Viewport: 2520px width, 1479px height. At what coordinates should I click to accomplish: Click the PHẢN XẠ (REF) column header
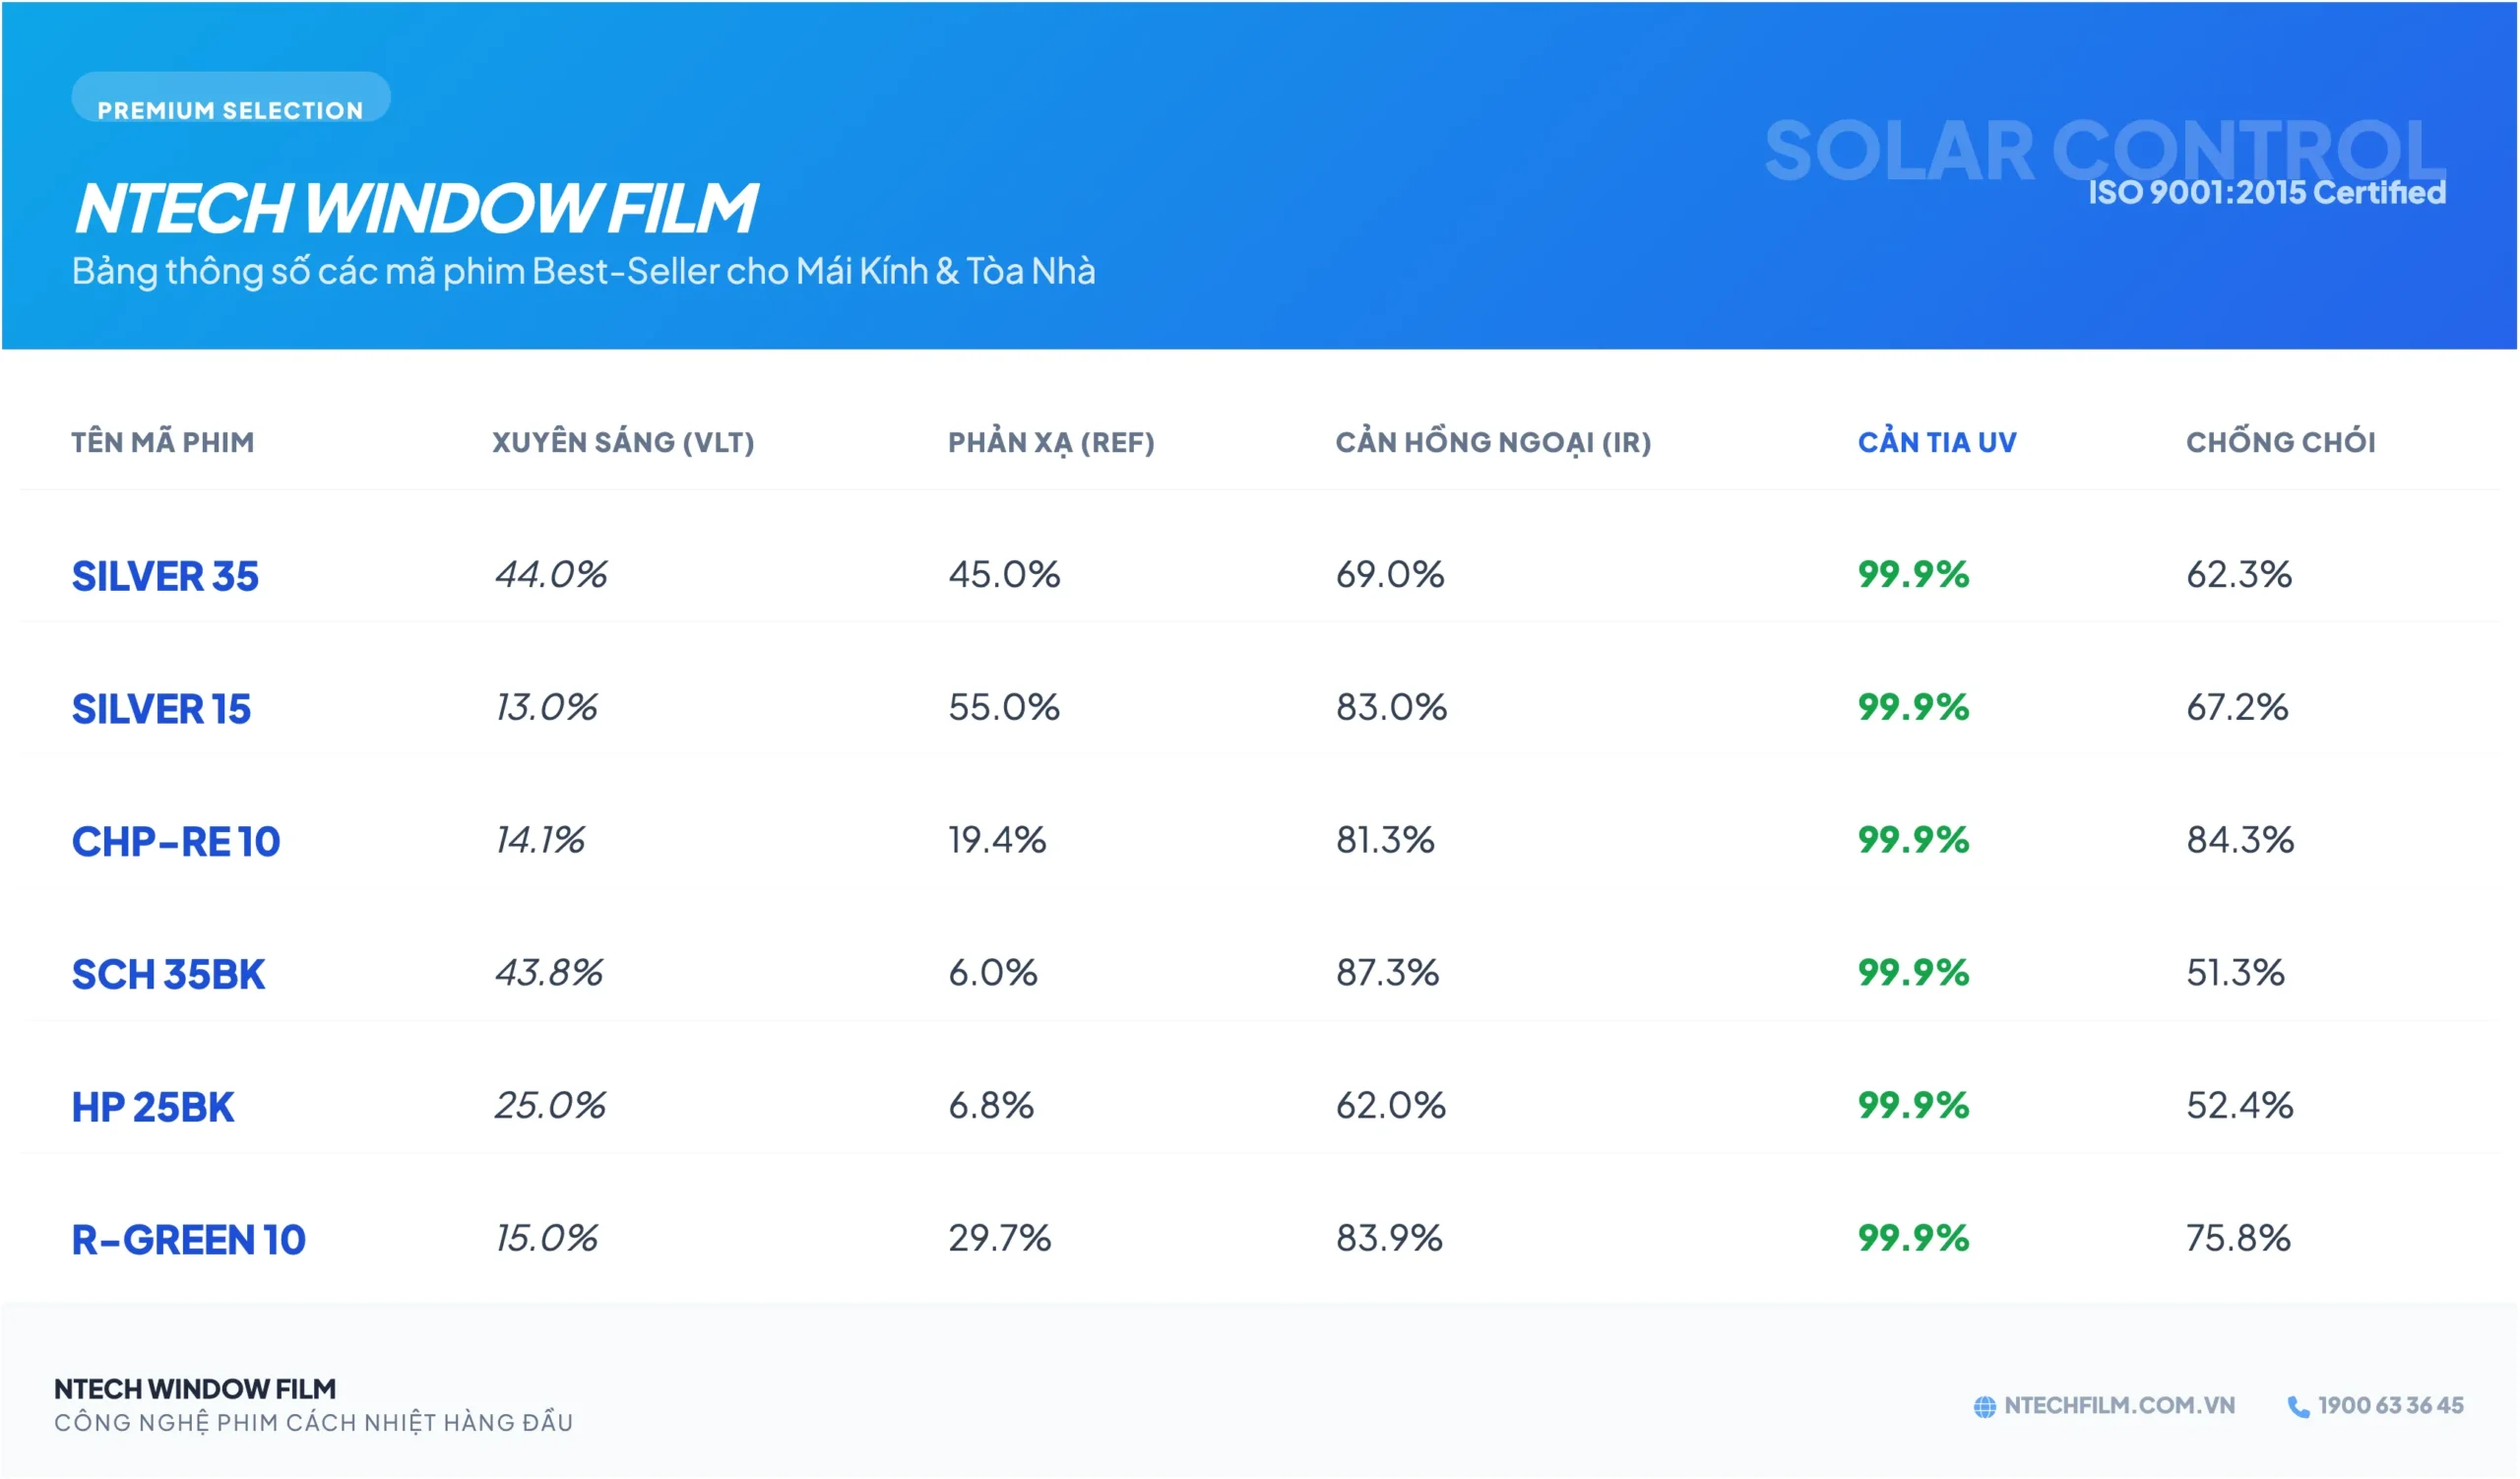(x=1051, y=442)
